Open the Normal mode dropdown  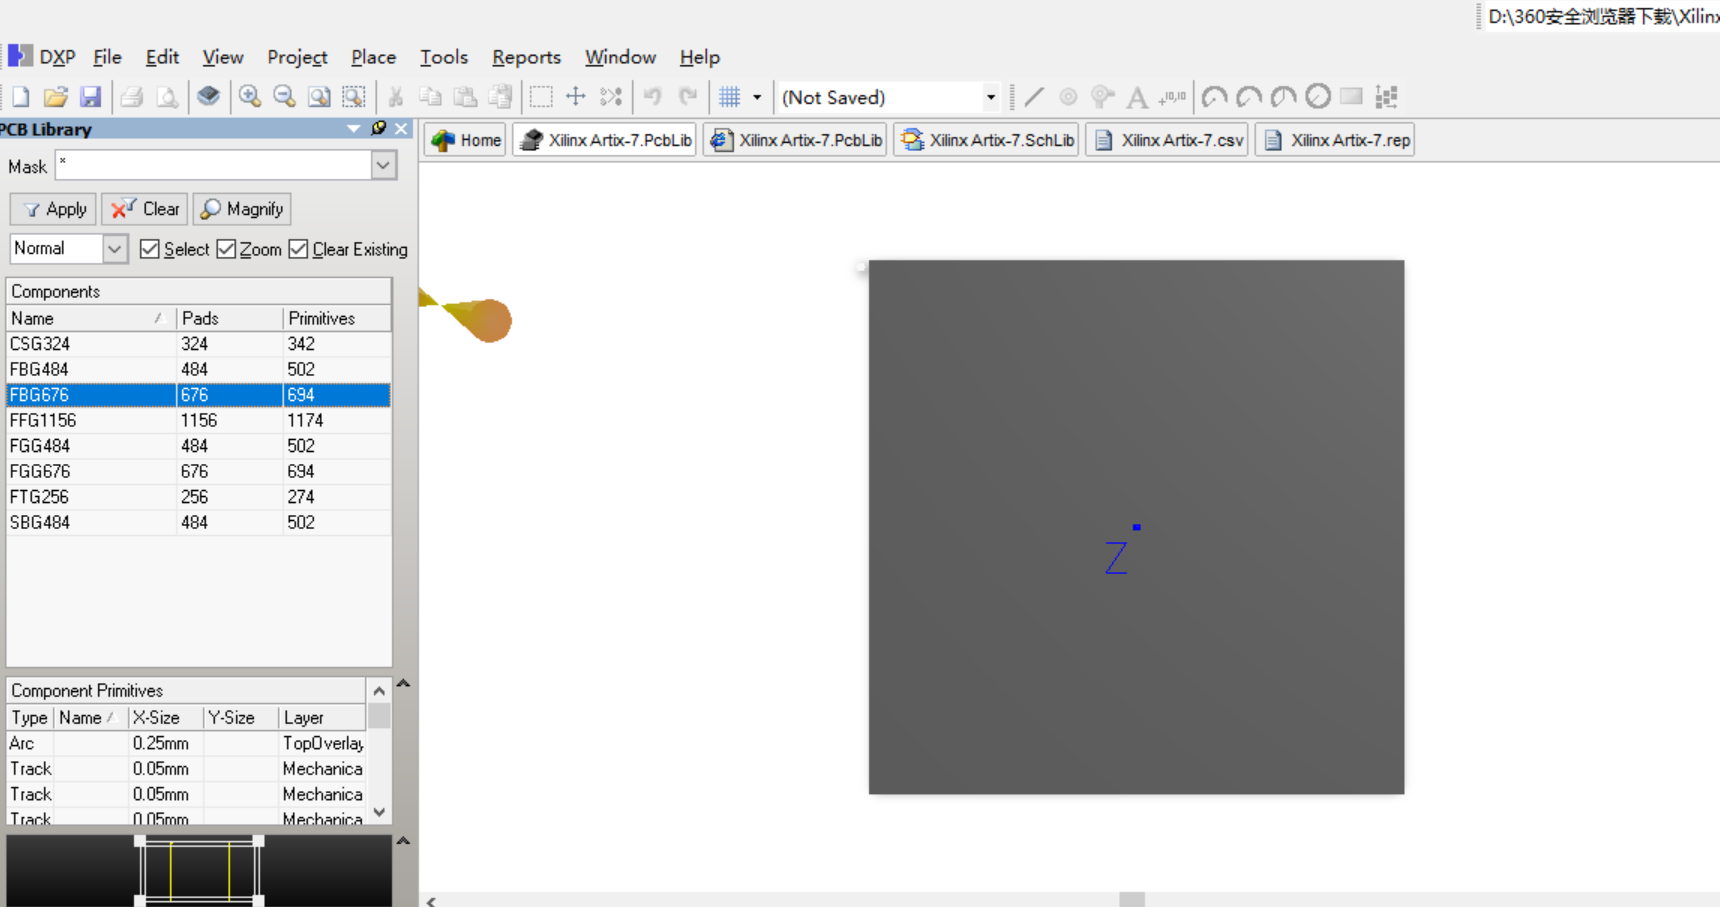tap(115, 249)
